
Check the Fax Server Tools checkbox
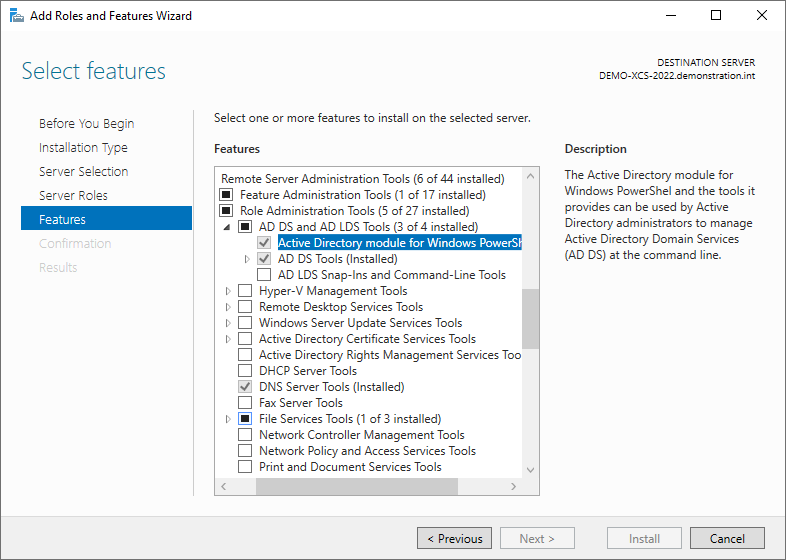(x=245, y=403)
